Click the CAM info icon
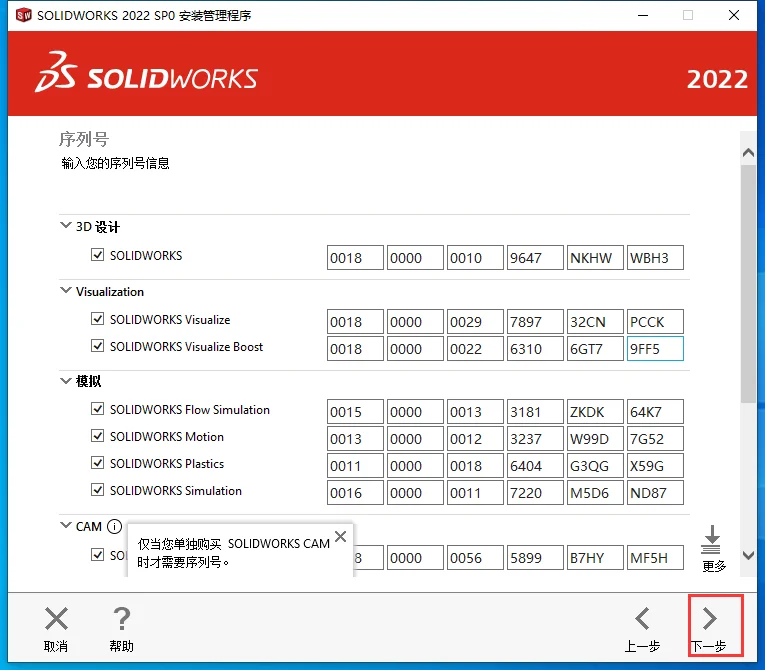The height and width of the screenshot is (670, 765). coord(114,527)
